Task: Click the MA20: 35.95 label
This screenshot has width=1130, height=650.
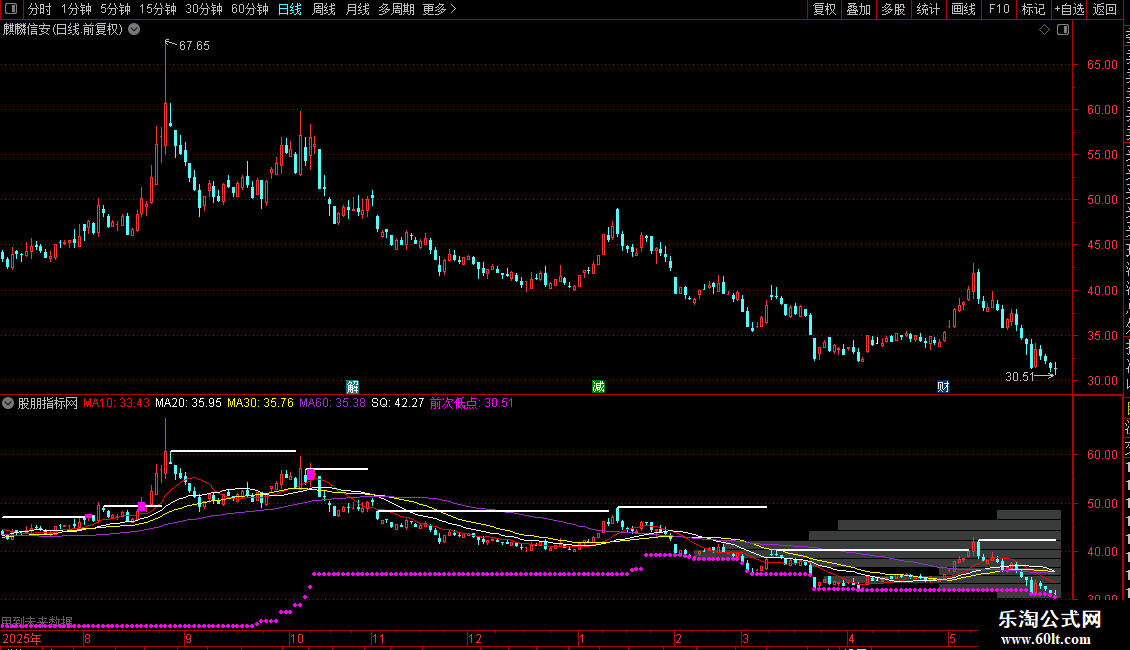Action: point(188,403)
